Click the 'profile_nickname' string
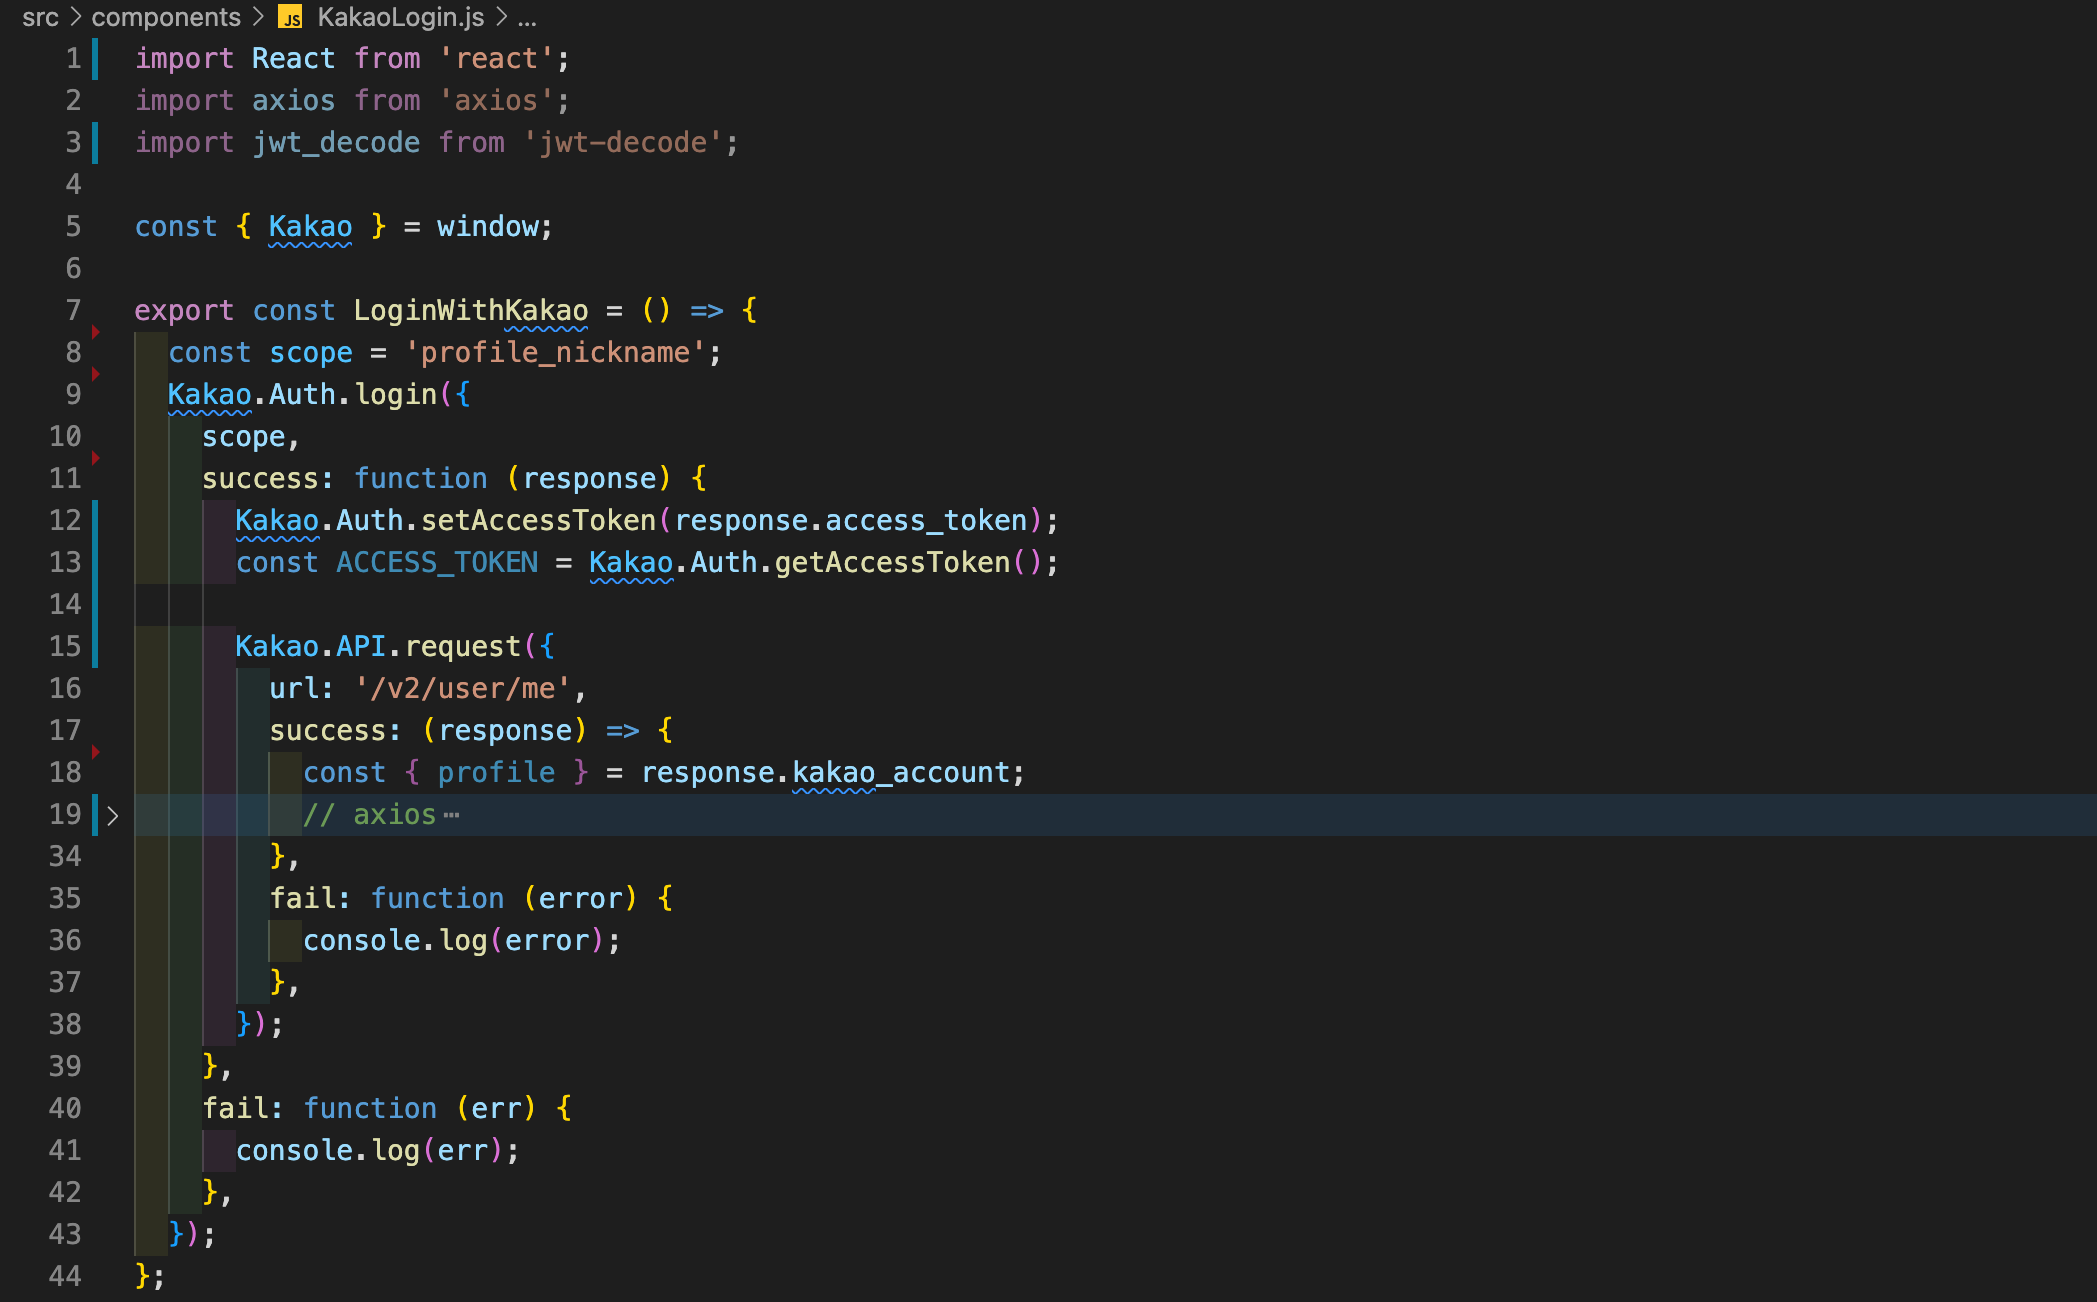Viewport: 2097px width, 1302px height. coord(555,353)
